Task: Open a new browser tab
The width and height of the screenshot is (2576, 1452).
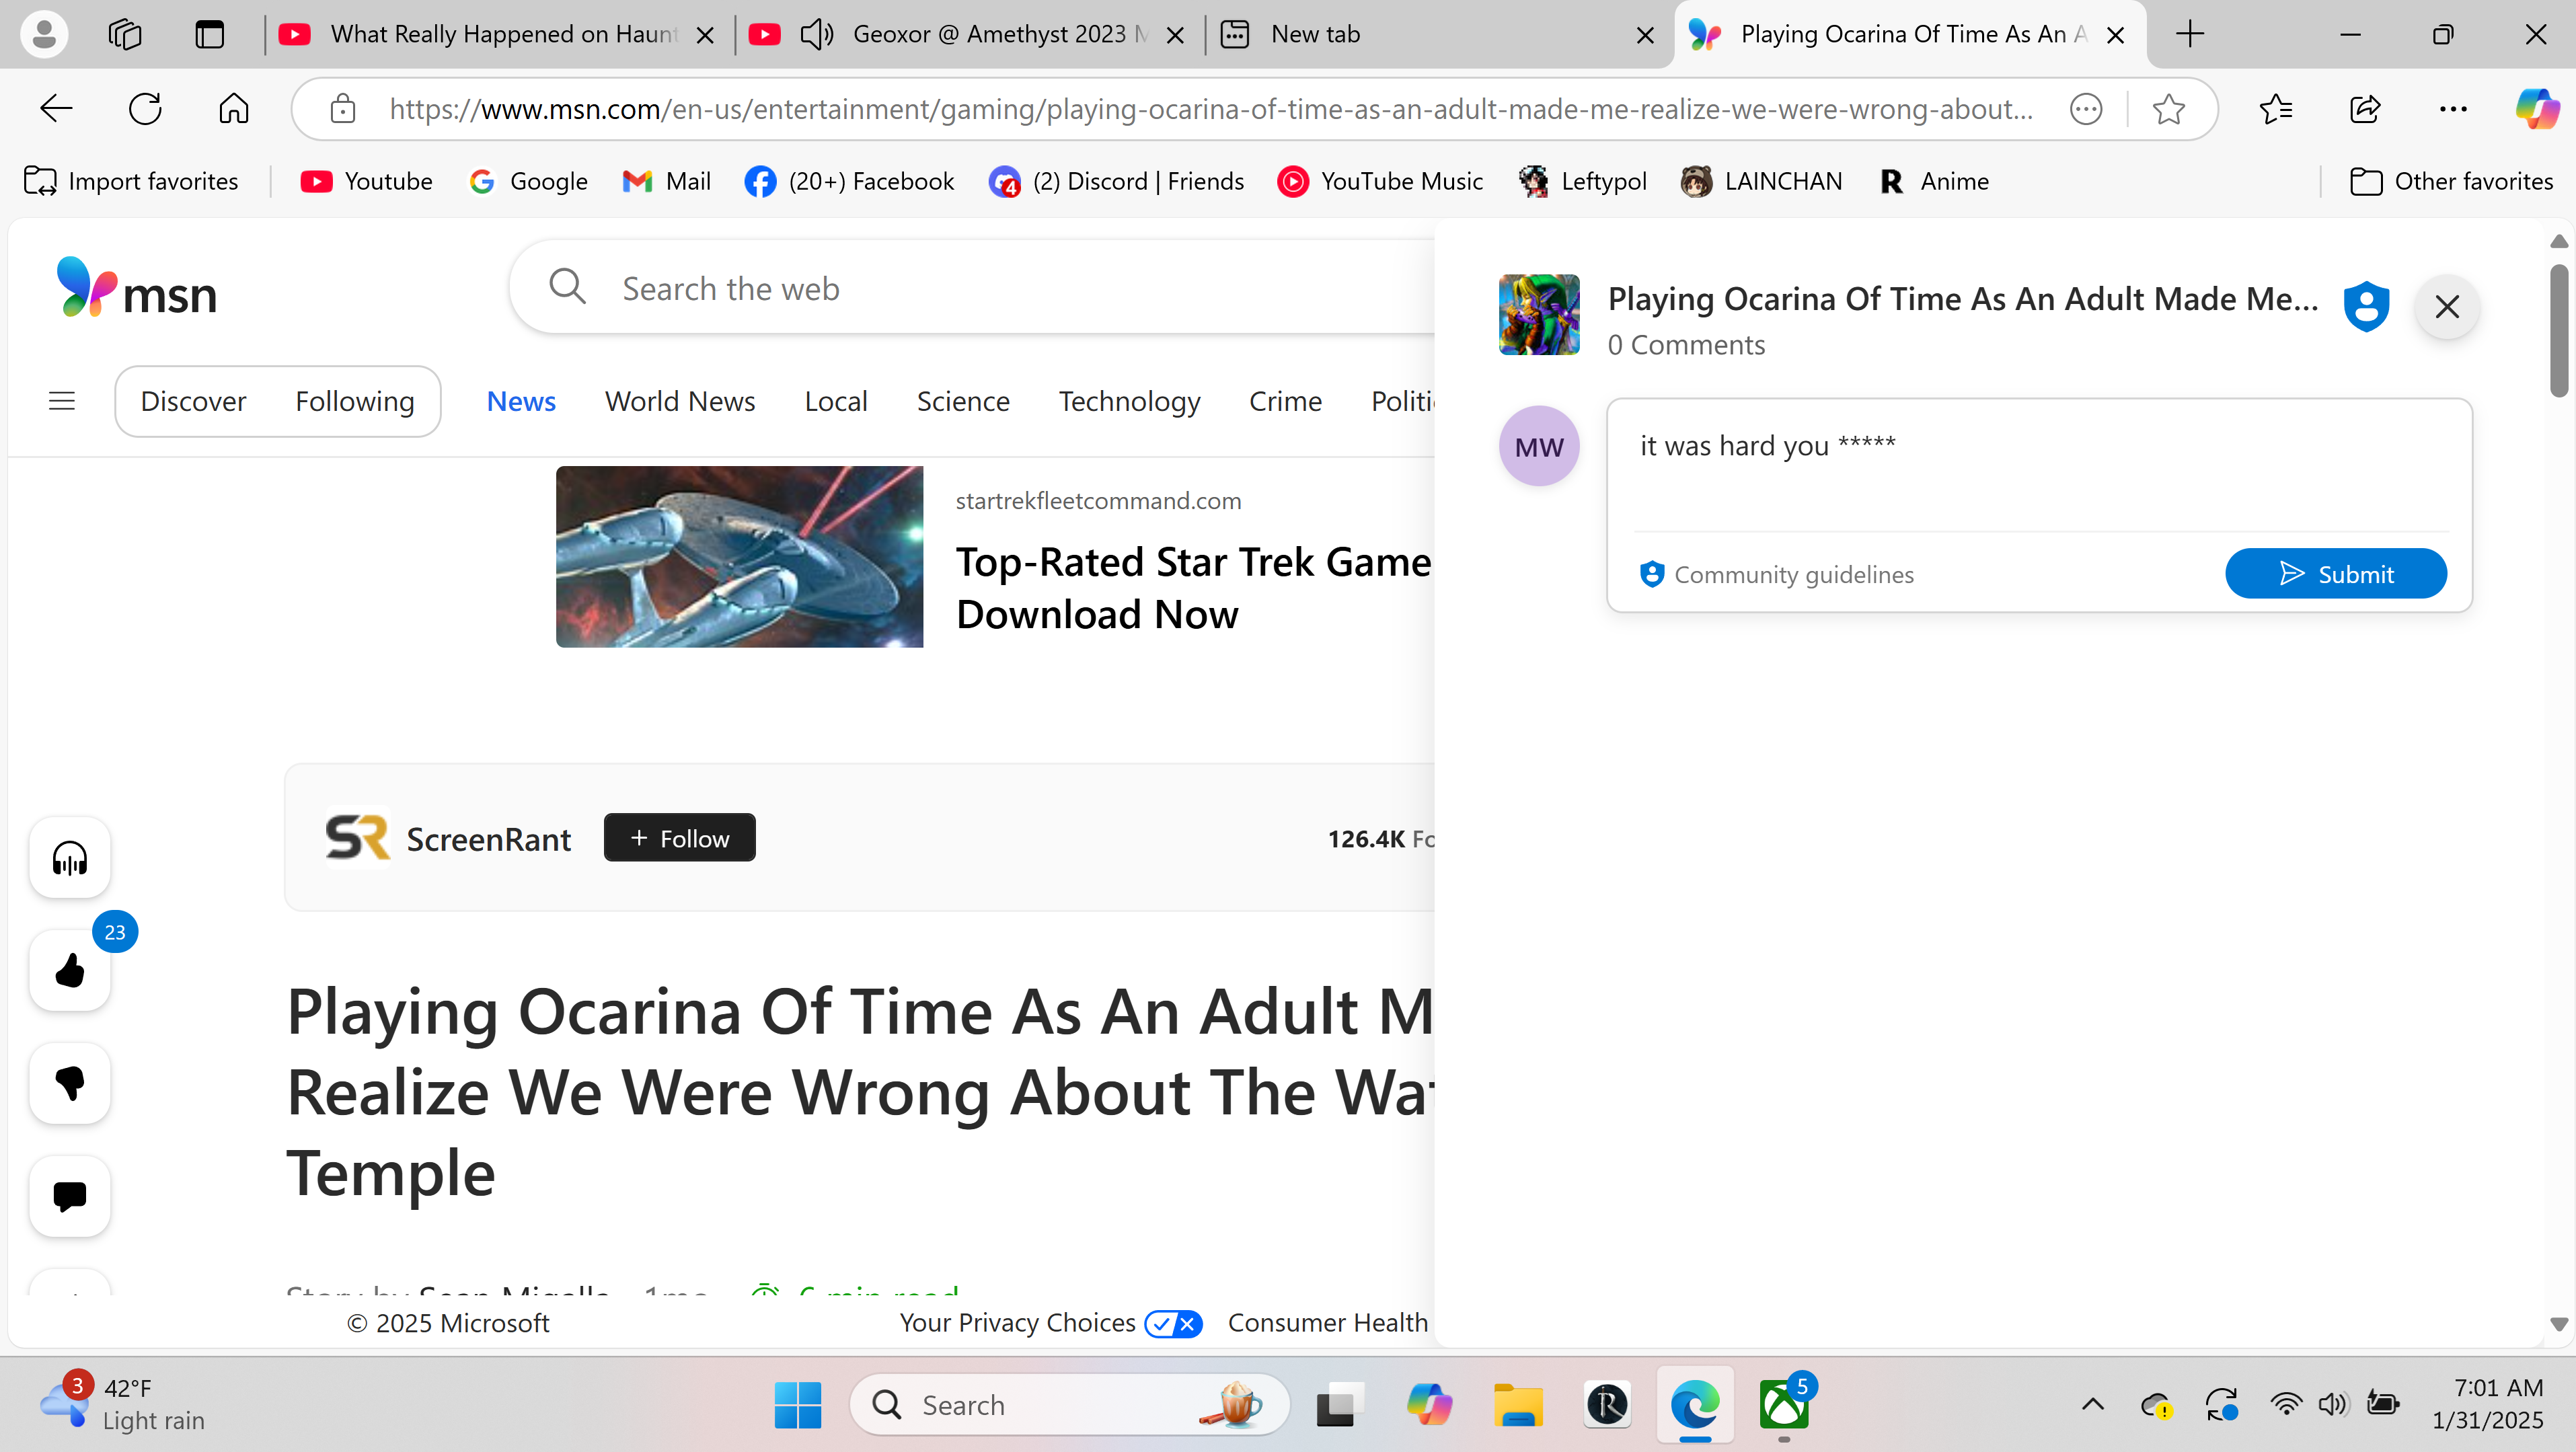Action: coord(2189,34)
